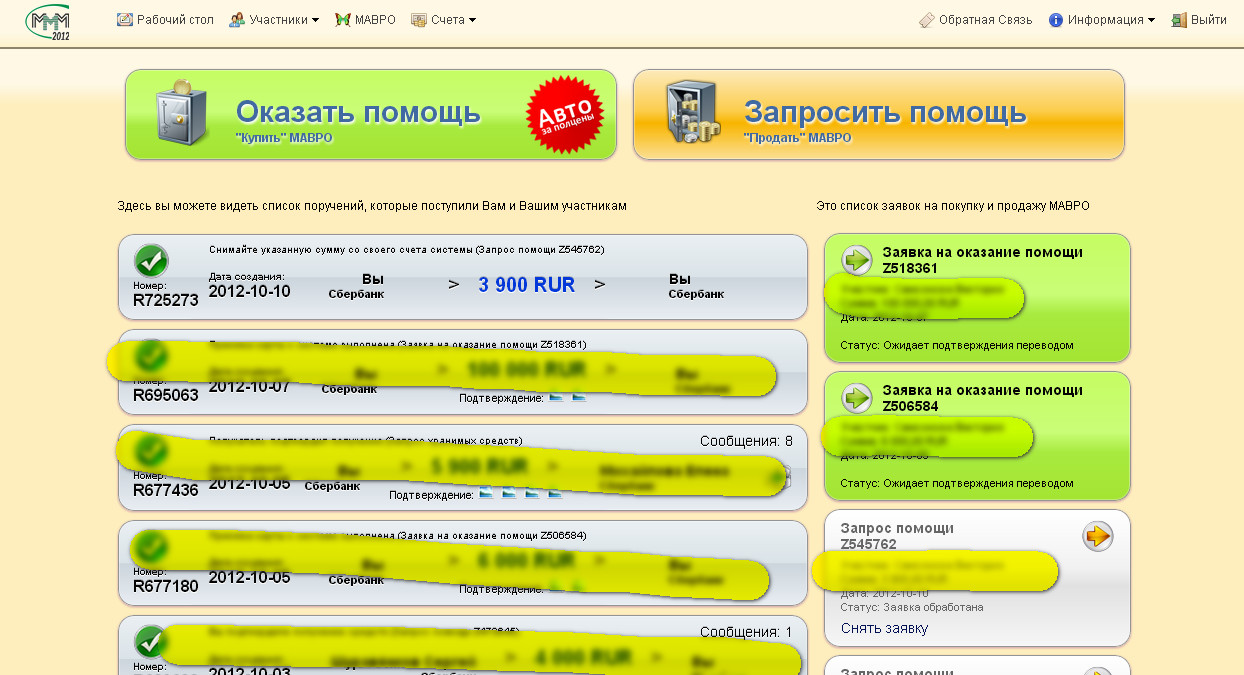Click the Снять заявку link
This screenshot has width=1244, height=675.
(x=884, y=628)
